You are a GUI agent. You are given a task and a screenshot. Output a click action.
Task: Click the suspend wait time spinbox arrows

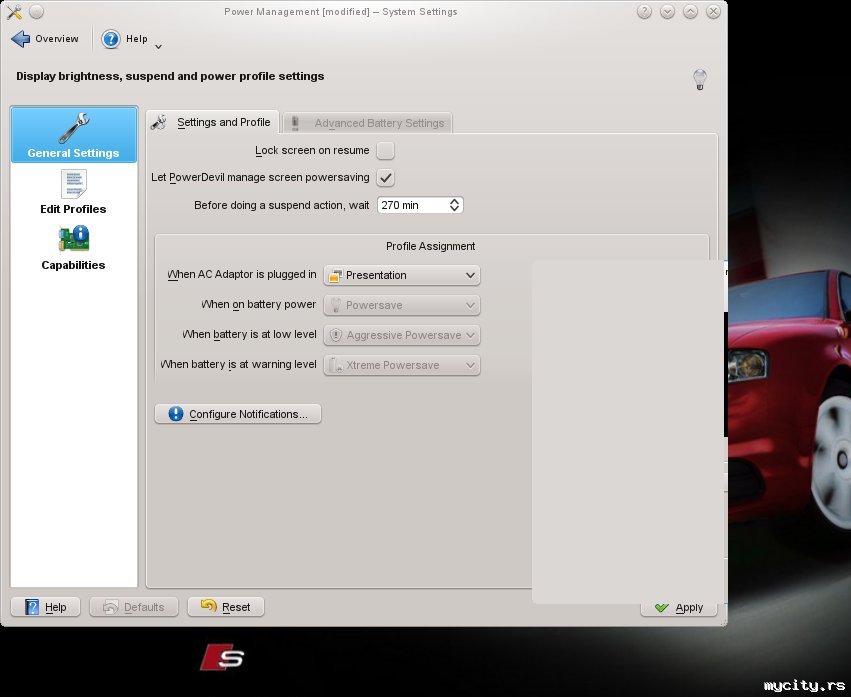[x=455, y=205]
